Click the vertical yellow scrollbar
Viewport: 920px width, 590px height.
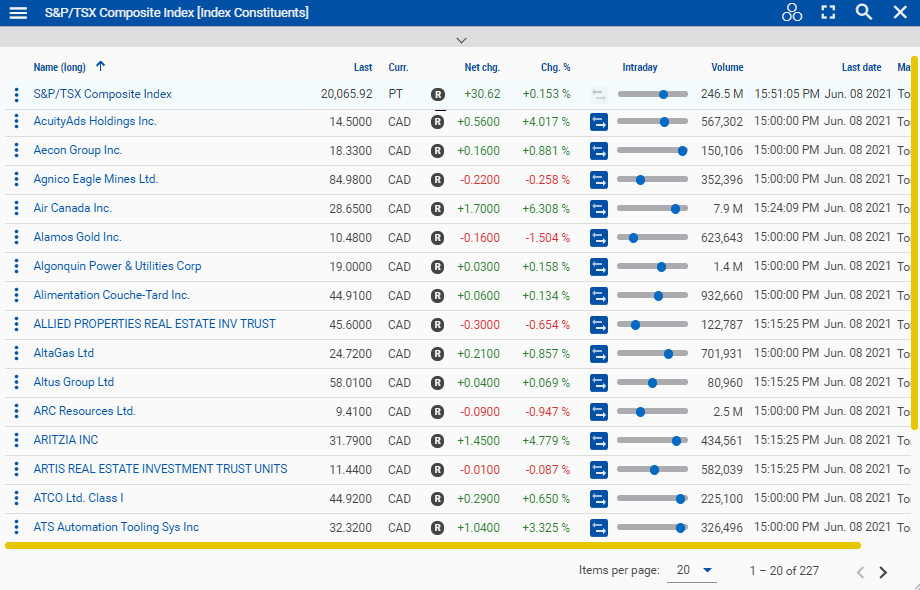914,243
